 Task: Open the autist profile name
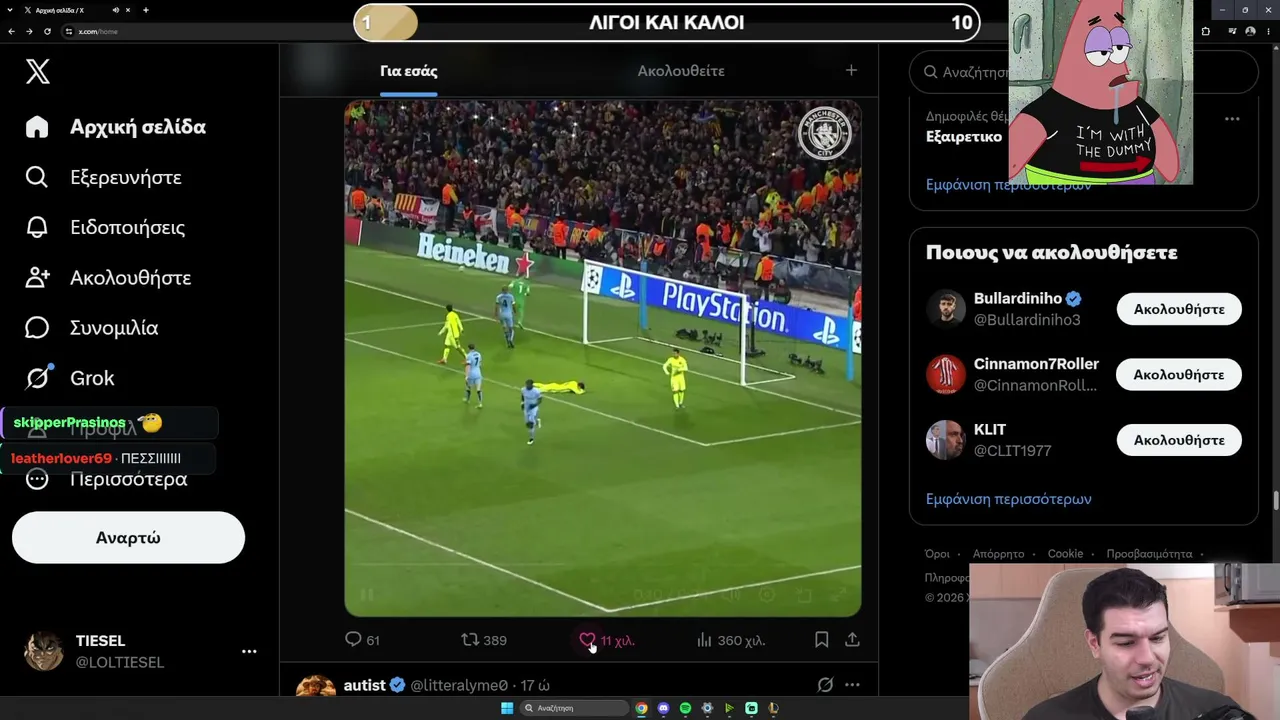click(x=365, y=685)
